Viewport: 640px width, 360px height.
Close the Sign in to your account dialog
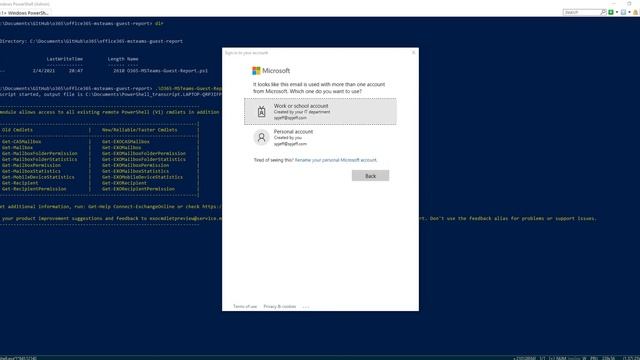[x=413, y=53]
